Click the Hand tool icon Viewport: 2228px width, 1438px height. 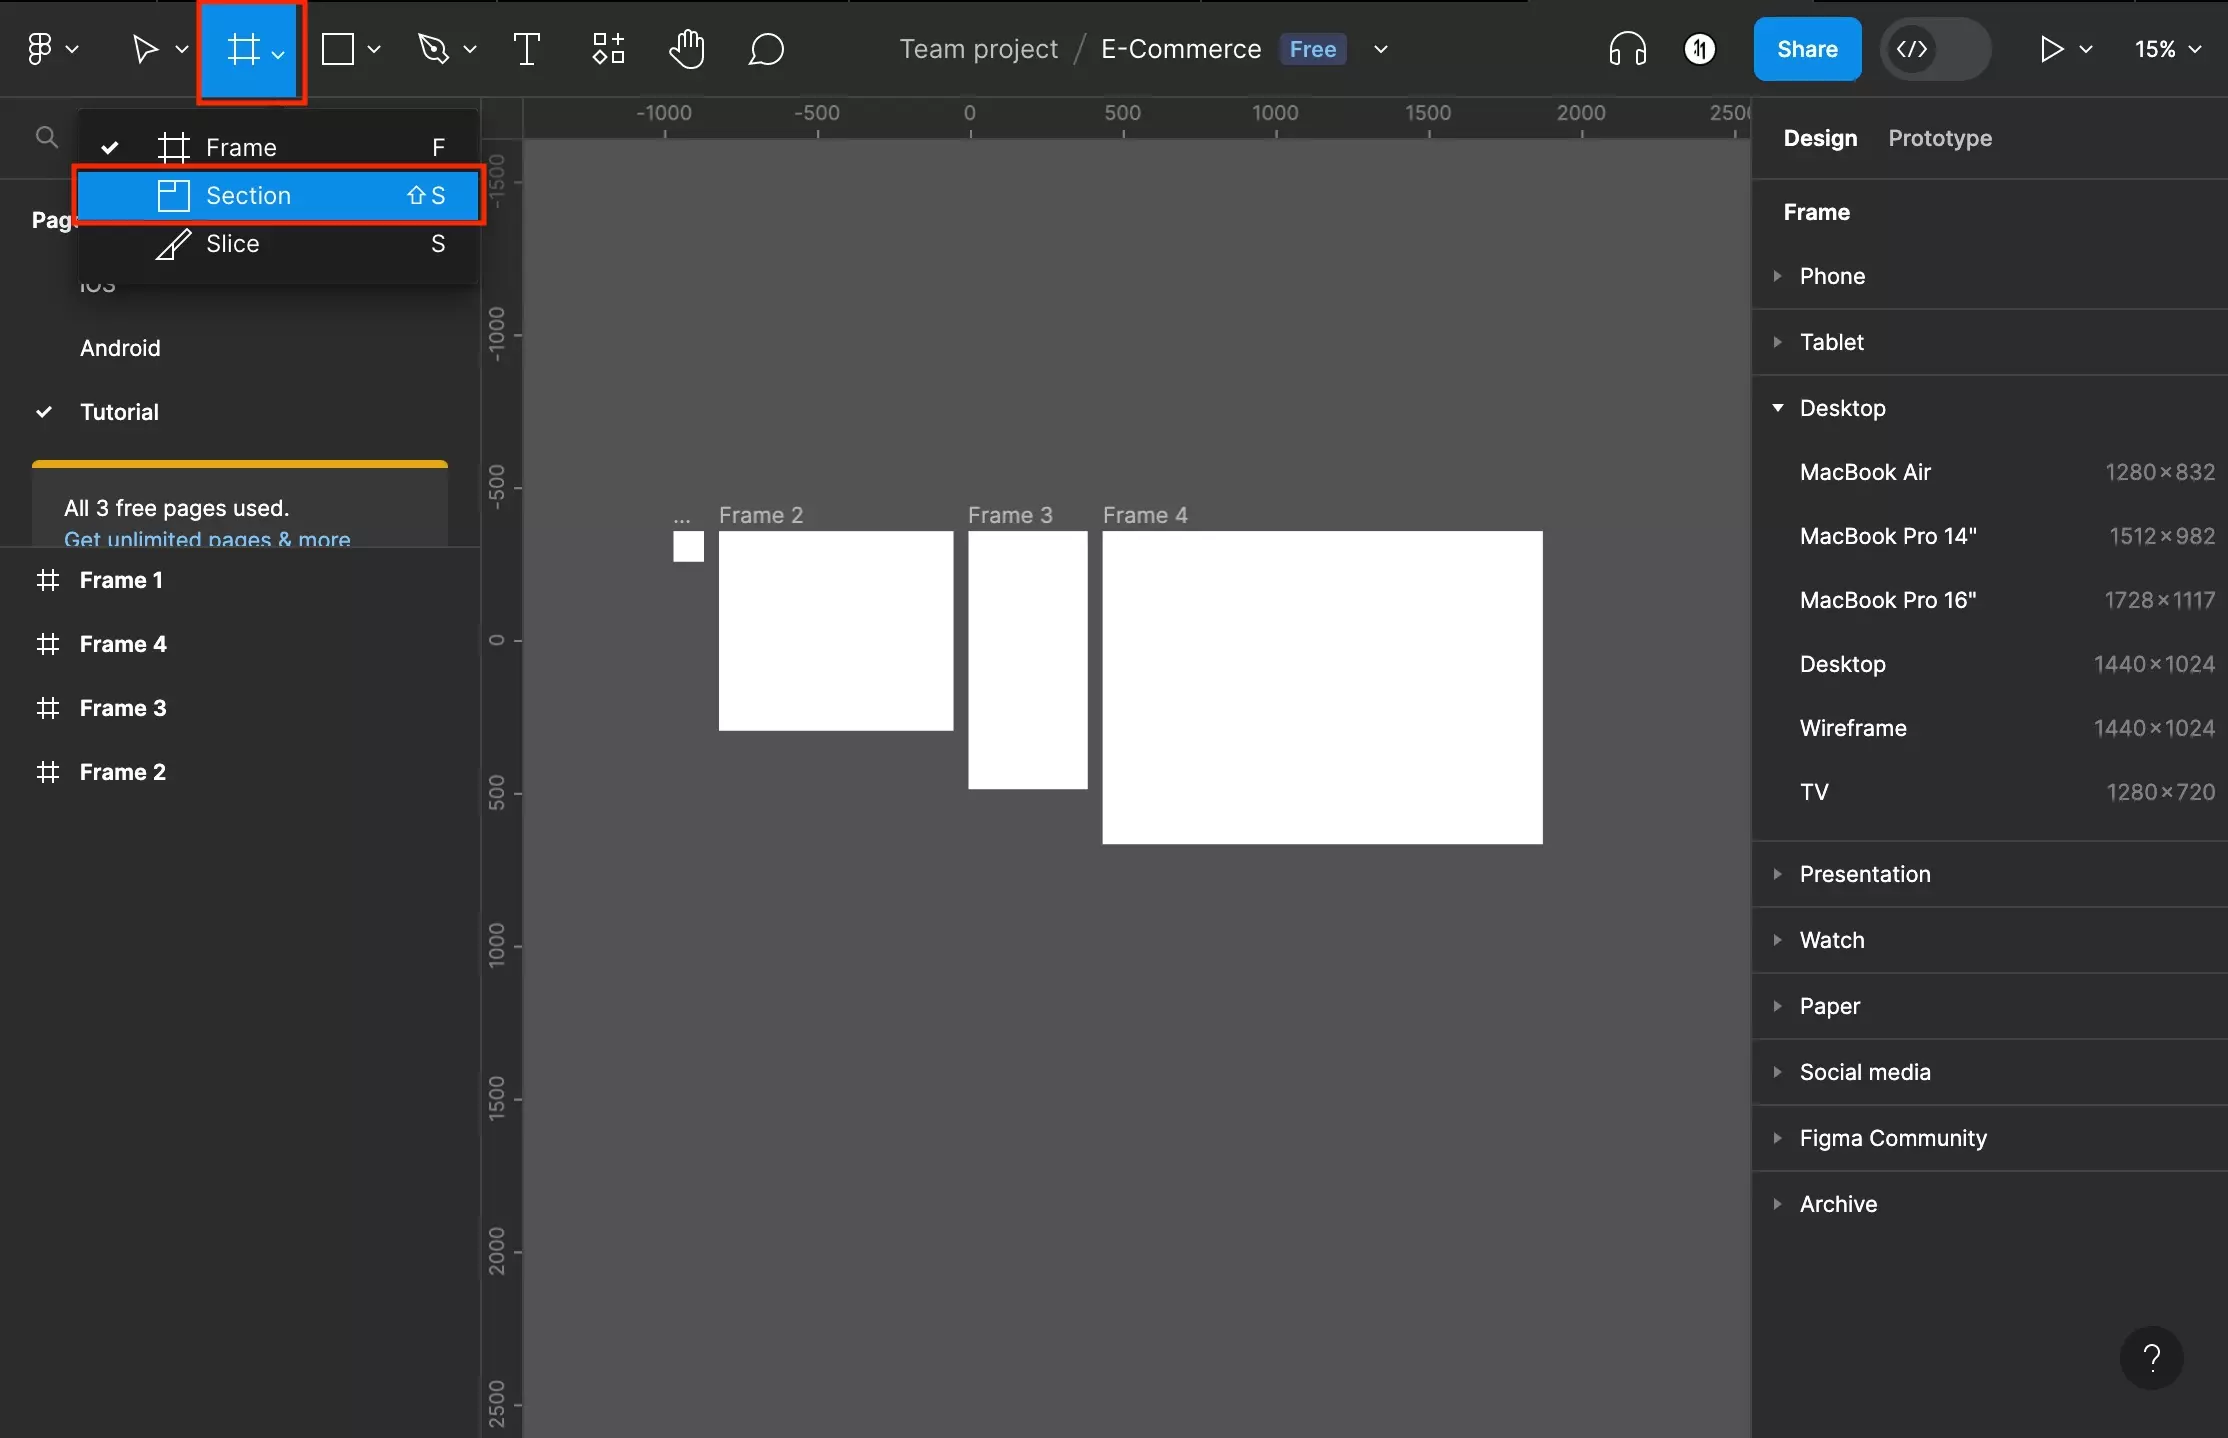[685, 47]
